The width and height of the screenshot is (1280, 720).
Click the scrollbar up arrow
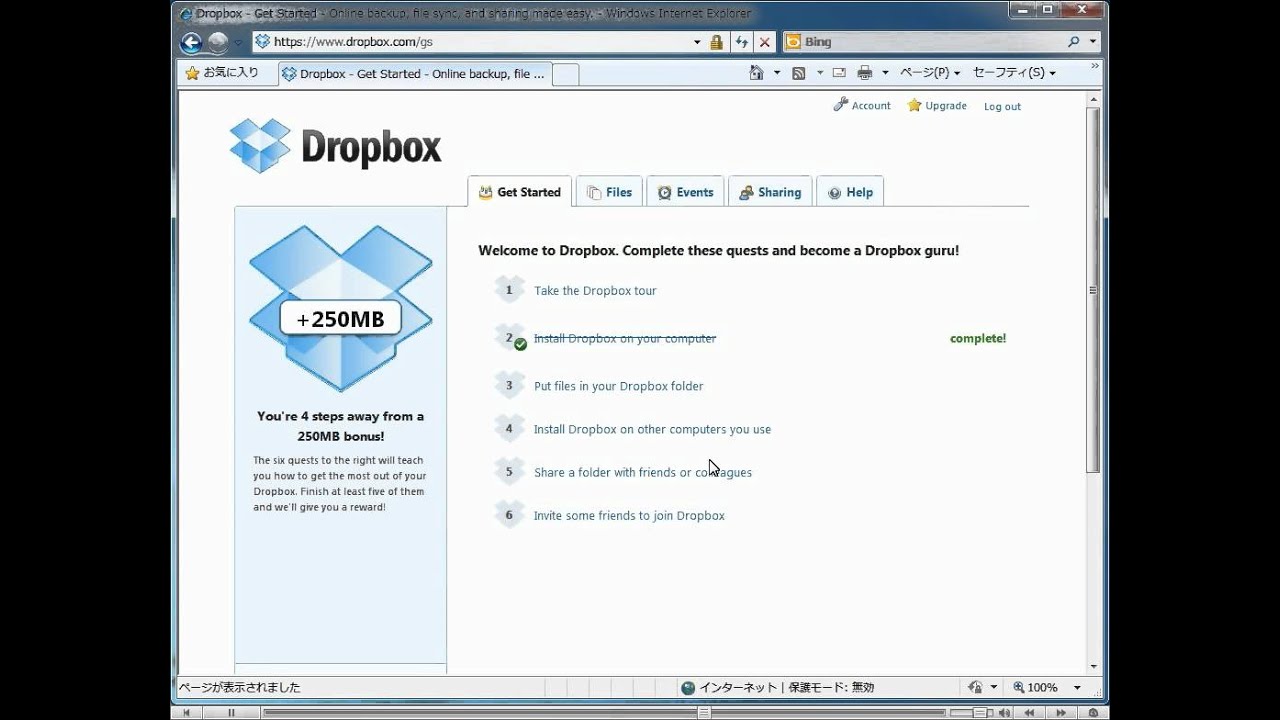click(1093, 97)
